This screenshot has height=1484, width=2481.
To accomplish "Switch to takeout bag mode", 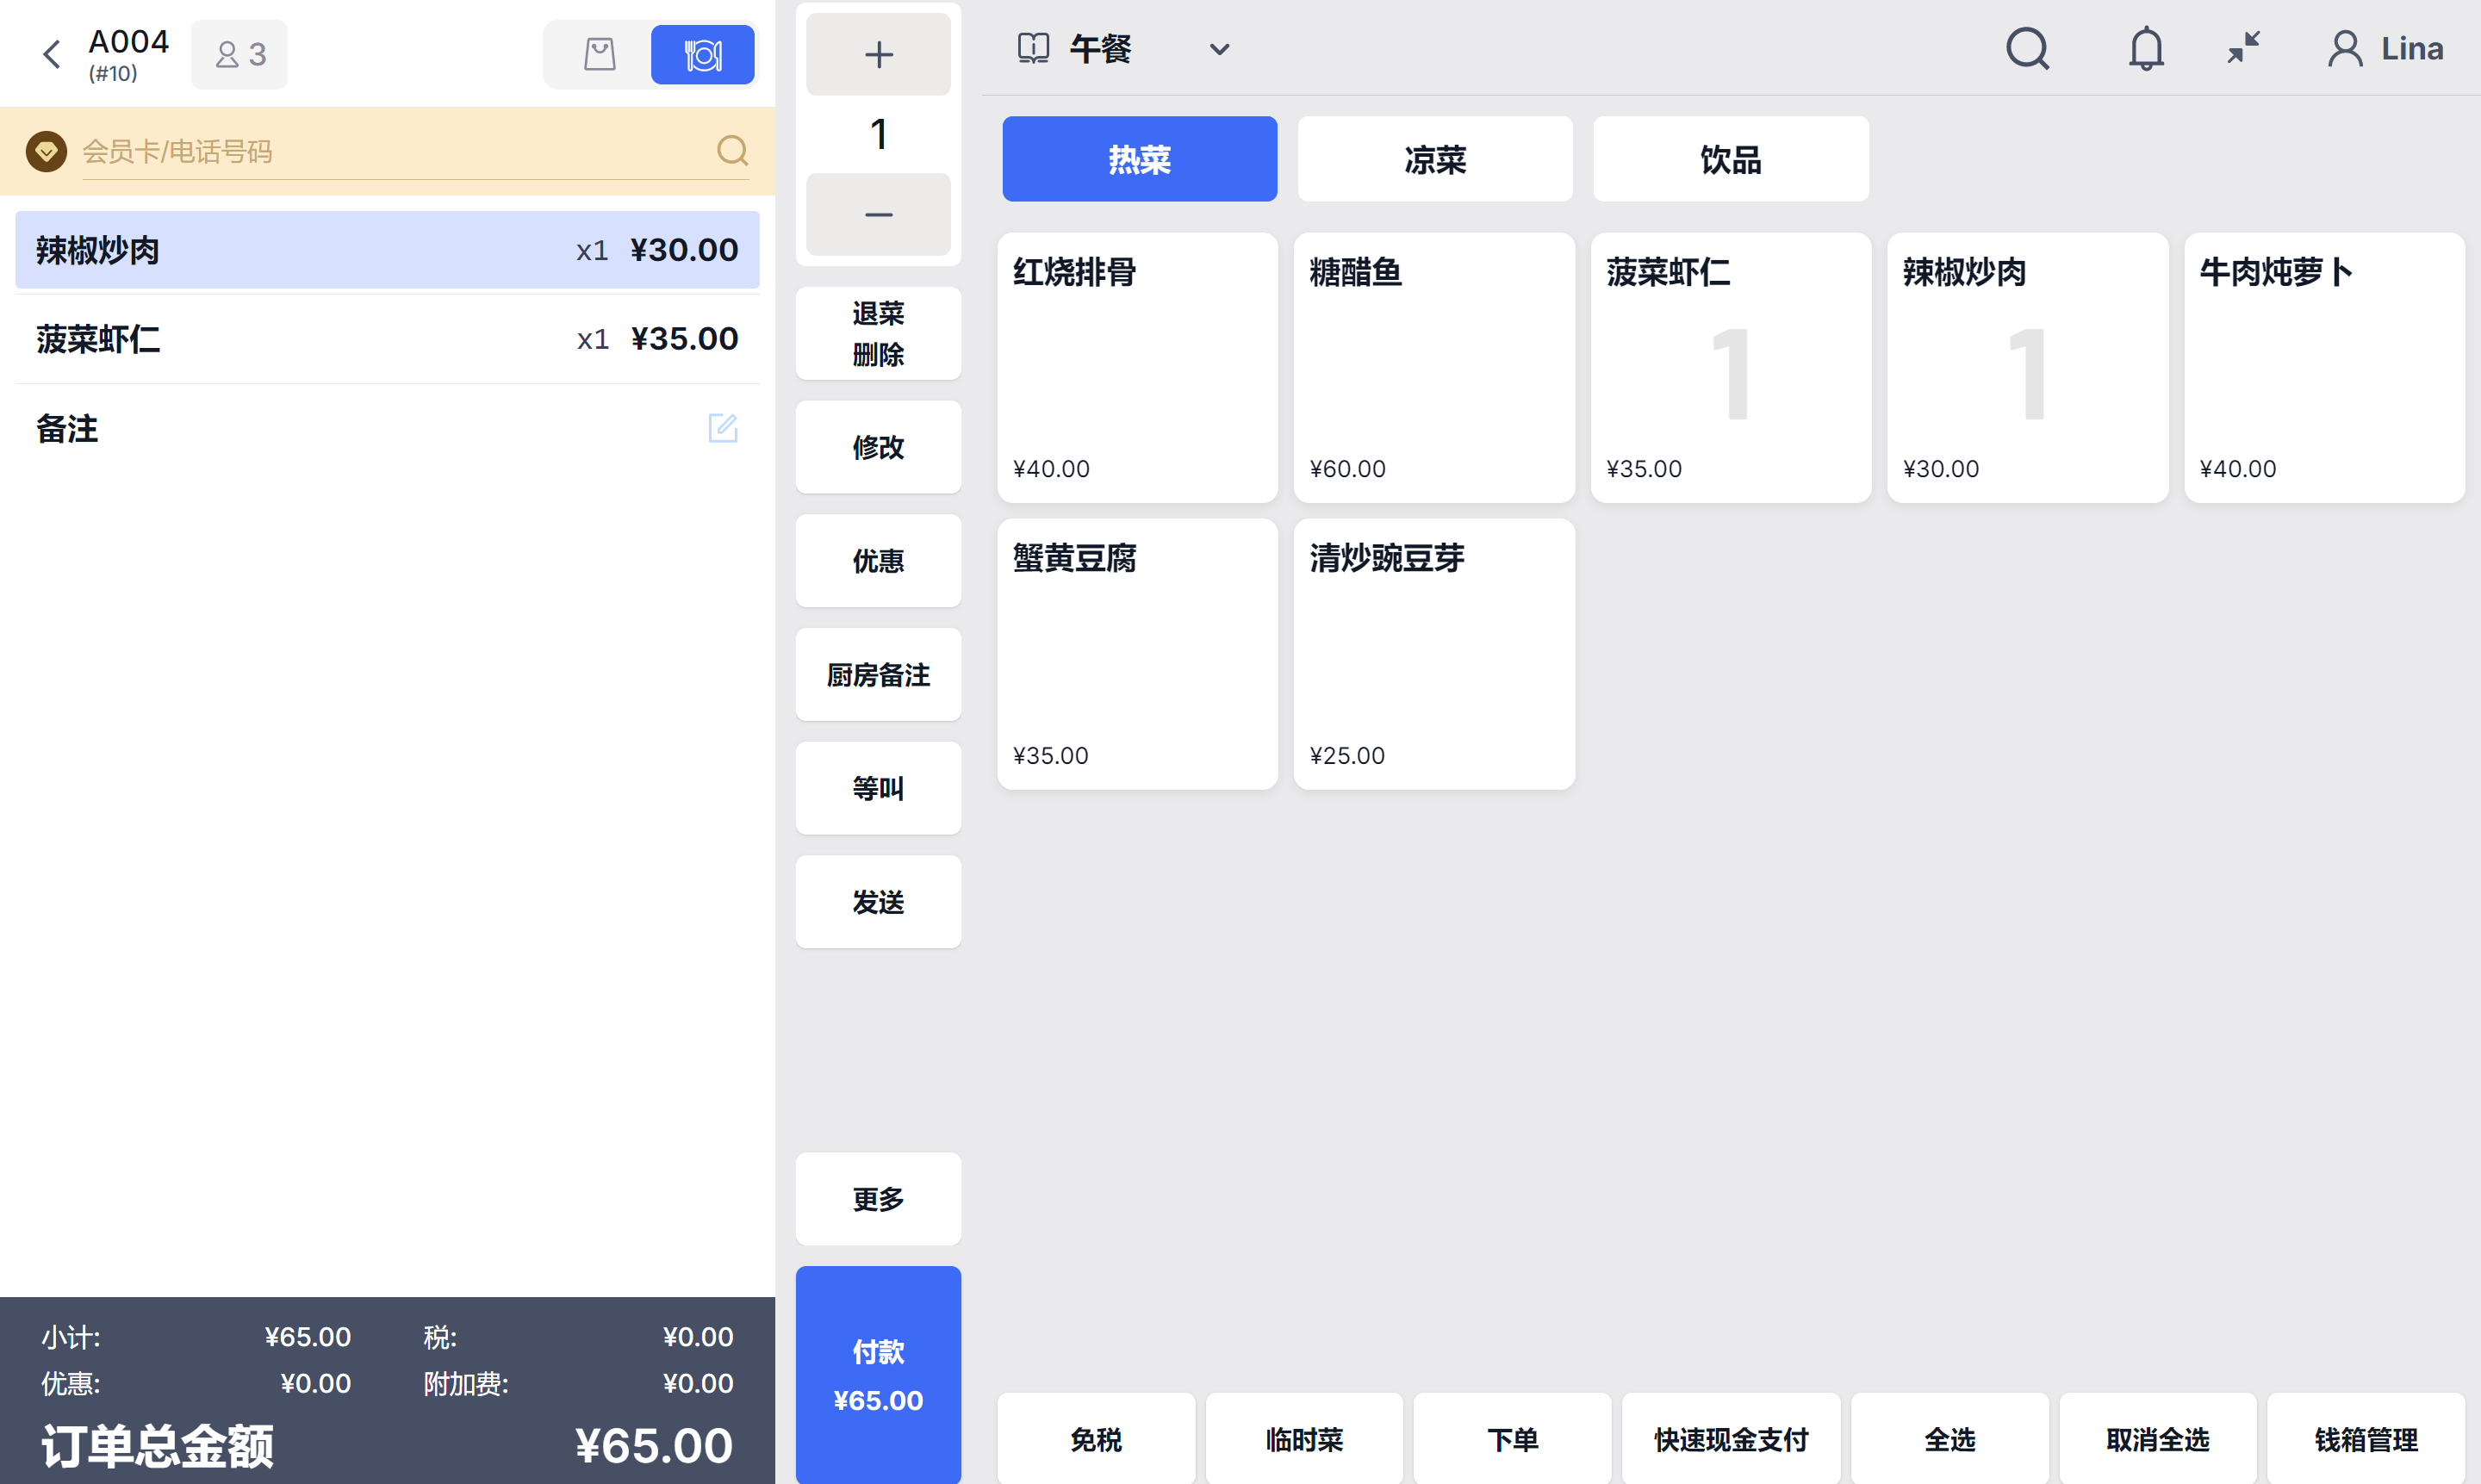I will pos(599,54).
